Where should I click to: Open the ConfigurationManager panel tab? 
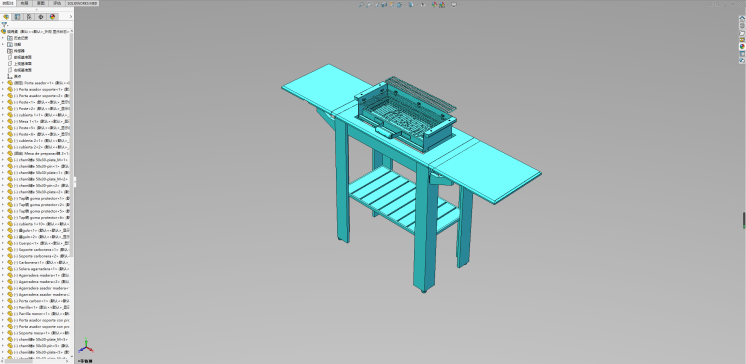tap(29, 17)
